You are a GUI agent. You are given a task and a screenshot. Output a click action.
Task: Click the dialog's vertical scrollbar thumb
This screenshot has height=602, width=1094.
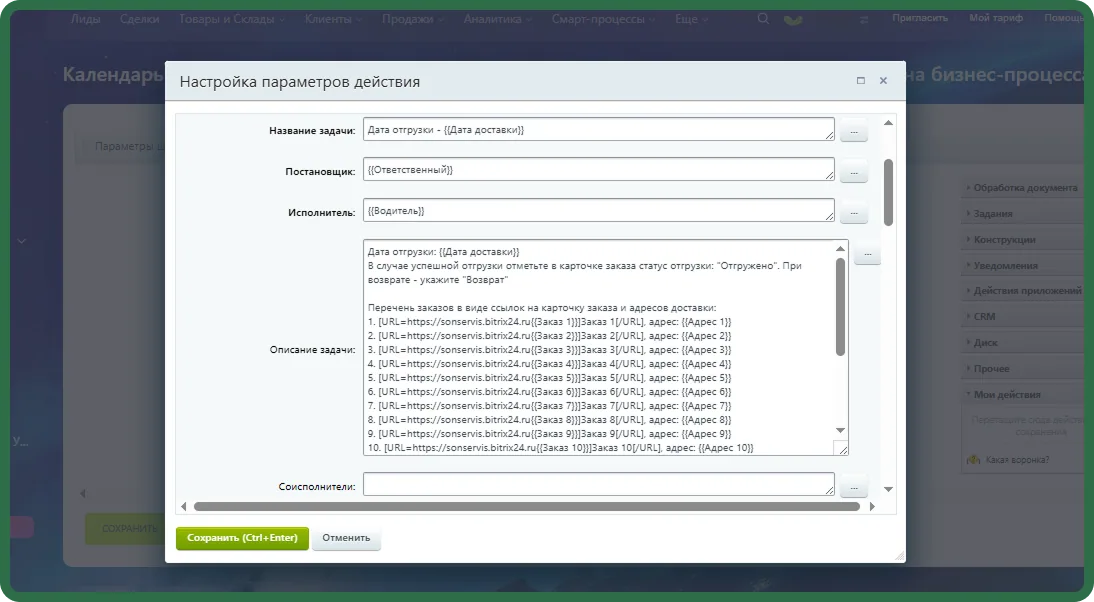[x=888, y=192]
